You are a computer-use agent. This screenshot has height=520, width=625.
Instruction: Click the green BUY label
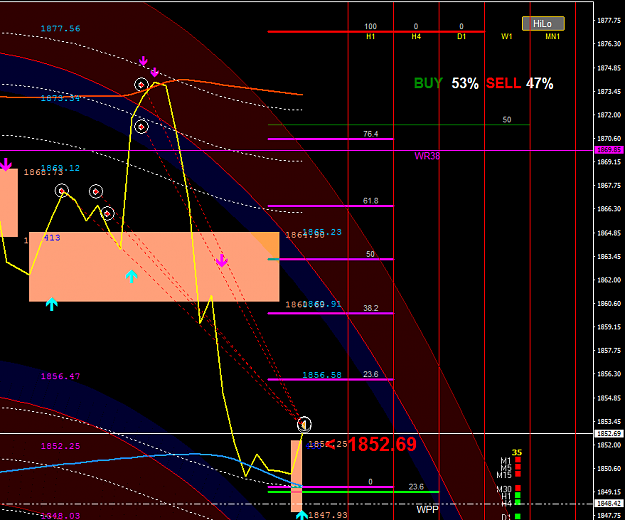[x=428, y=83]
